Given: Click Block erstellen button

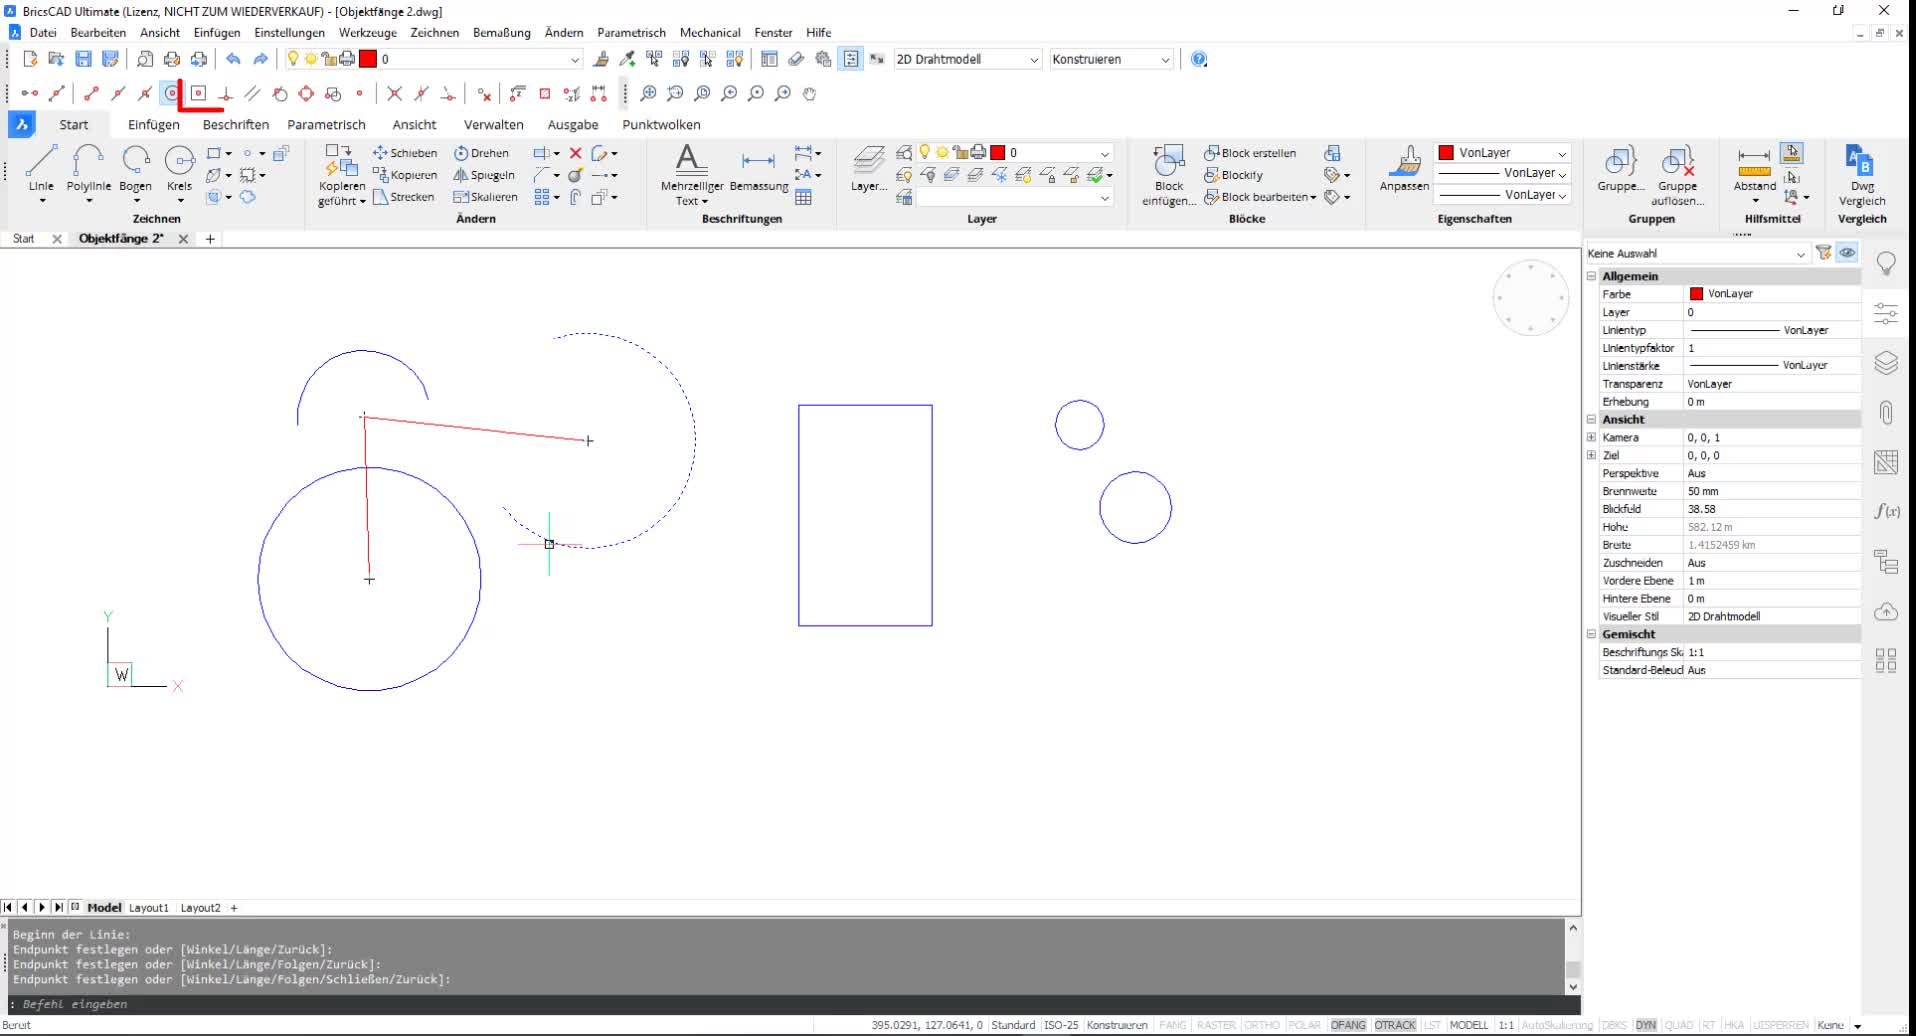Looking at the screenshot, I should click(x=1250, y=153).
